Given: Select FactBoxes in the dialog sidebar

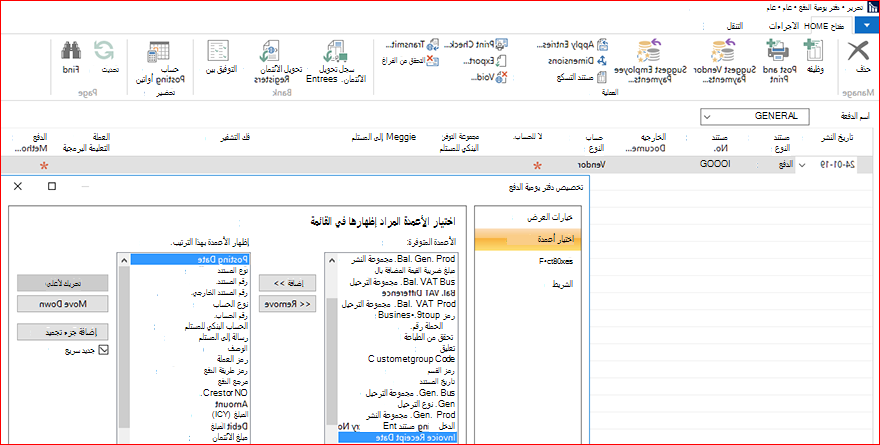Looking at the screenshot, I should click(x=528, y=262).
